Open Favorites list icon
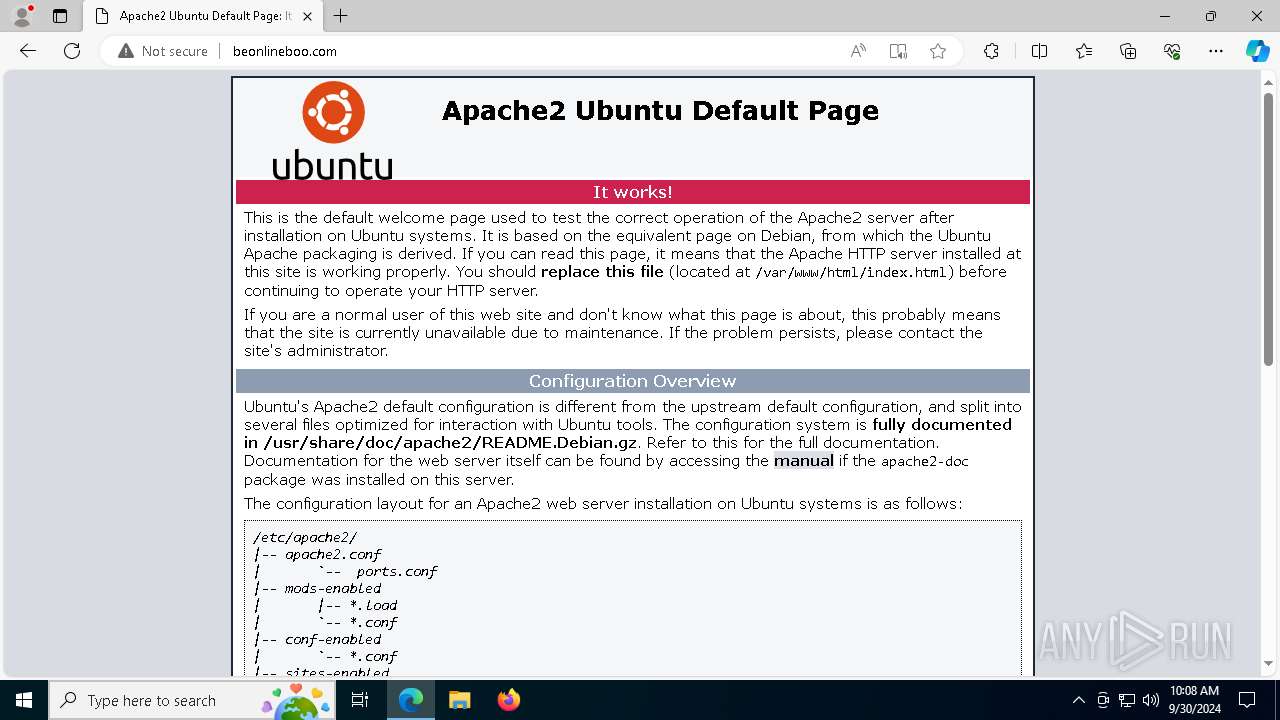The image size is (1280, 720). 1084,51
